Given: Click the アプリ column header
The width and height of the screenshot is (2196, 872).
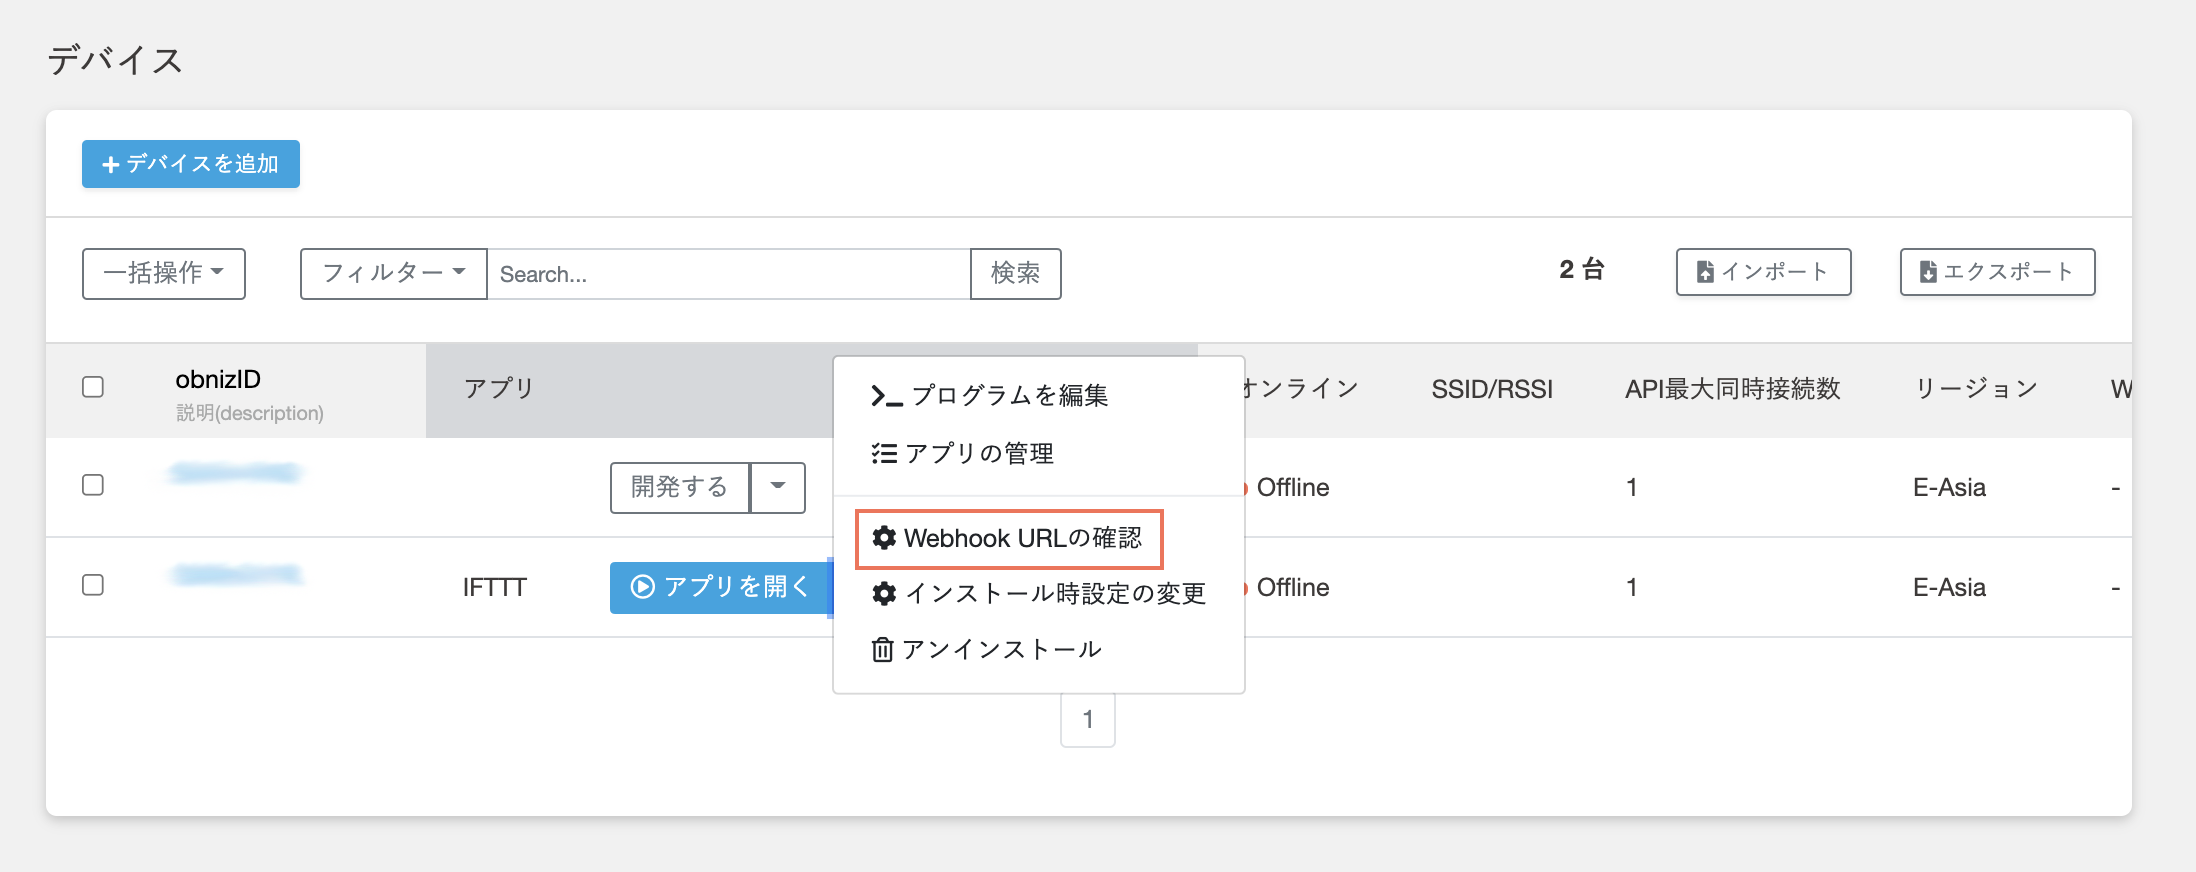Looking at the screenshot, I should [499, 389].
